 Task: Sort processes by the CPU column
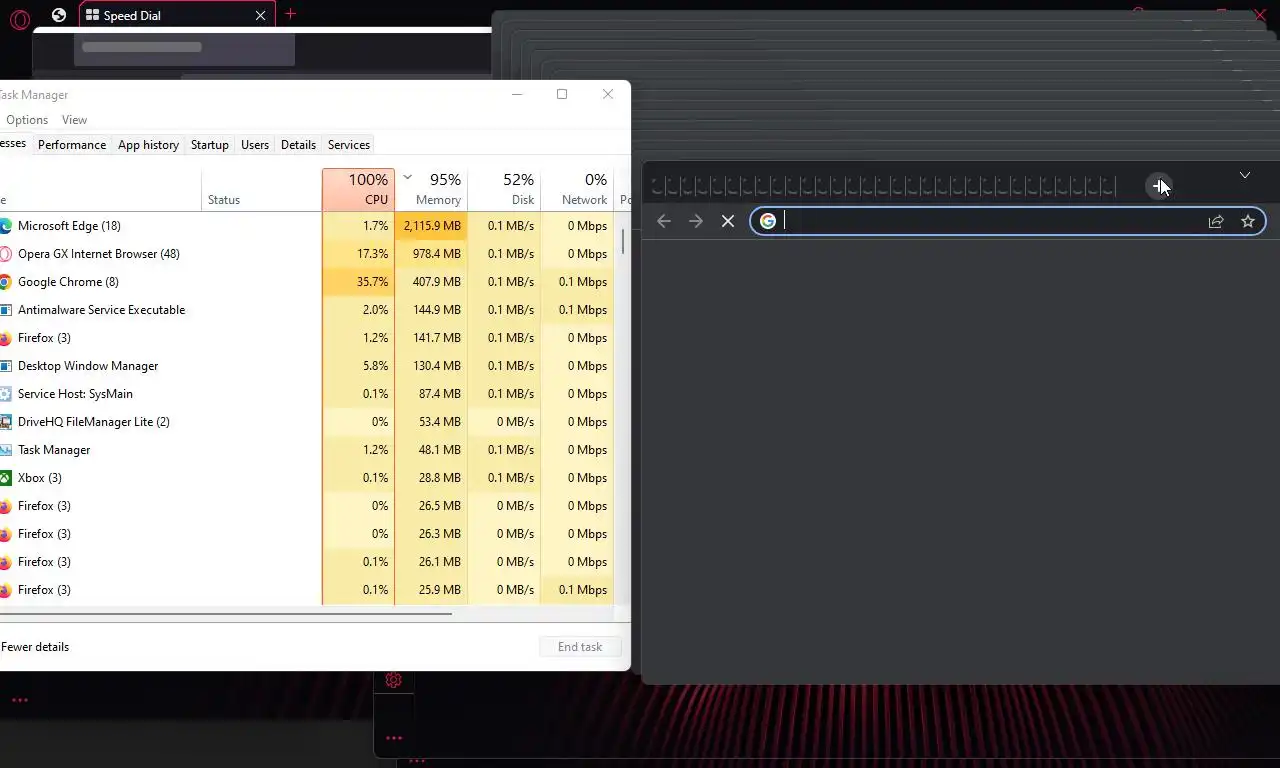tap(358, 189)
